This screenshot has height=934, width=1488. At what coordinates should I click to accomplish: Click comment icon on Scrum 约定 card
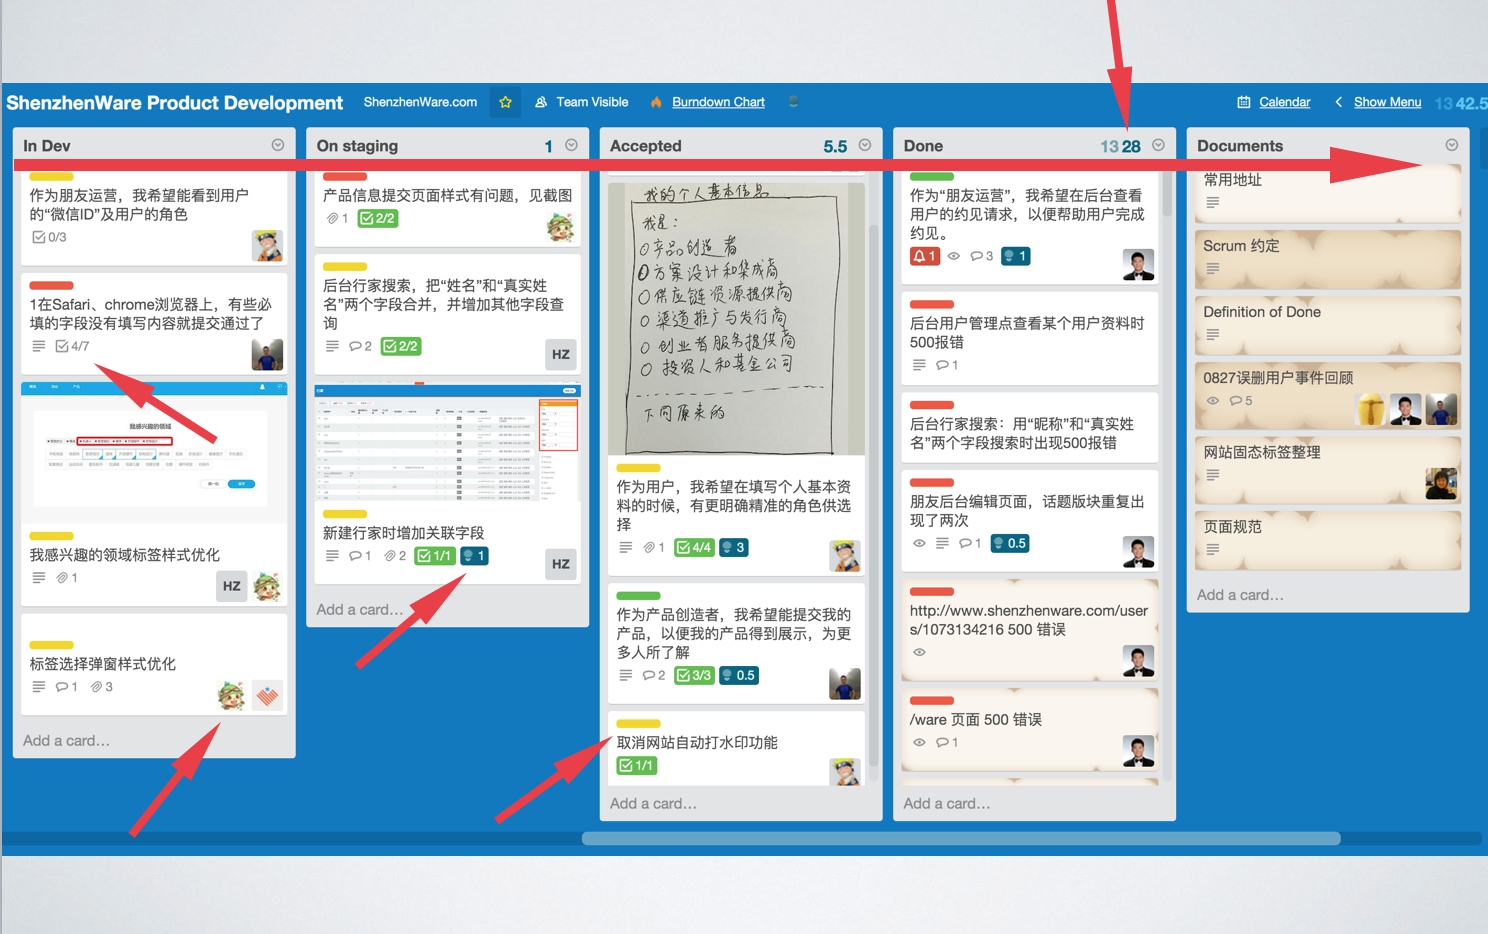pos(1212,269)
